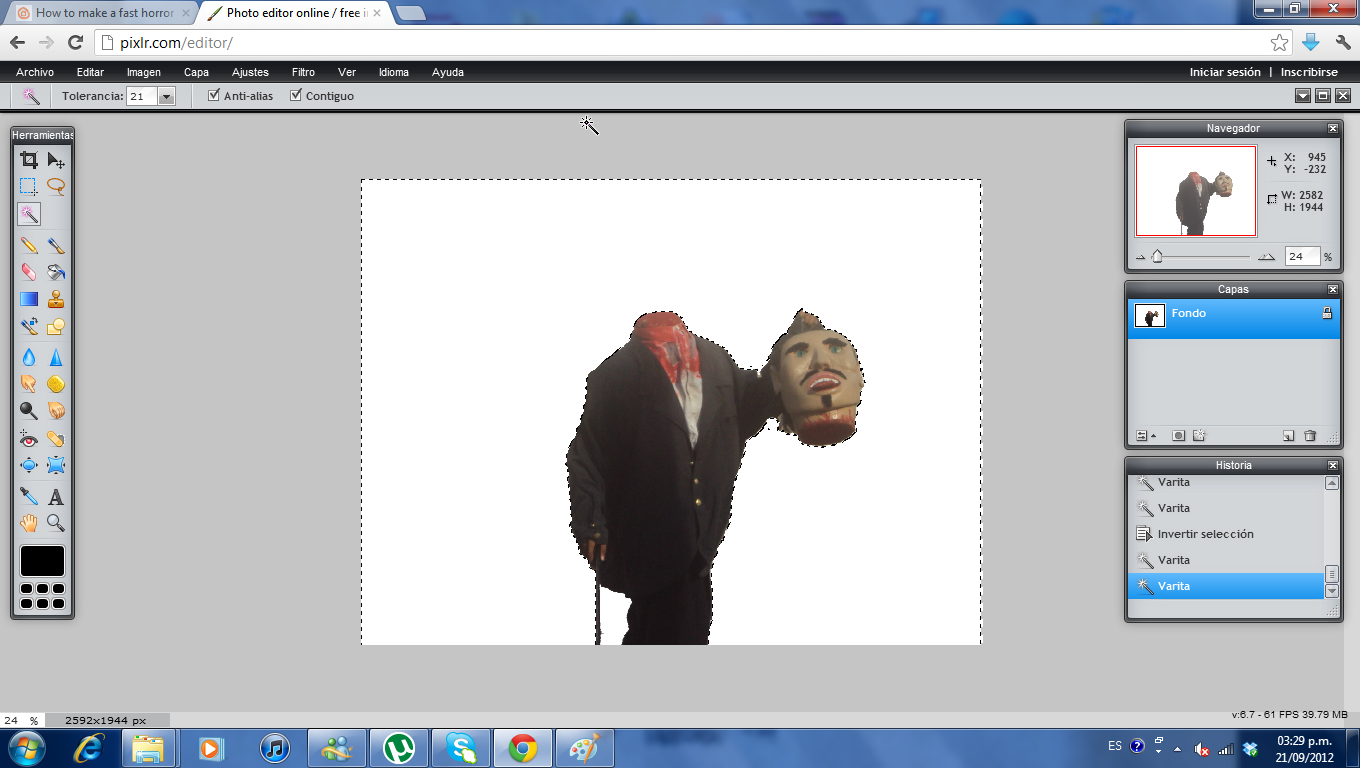This screenshot has width=1360, height=768.
Task: Open the Ajustes menu
Action: pyautogui.click(x=250, y=72)
